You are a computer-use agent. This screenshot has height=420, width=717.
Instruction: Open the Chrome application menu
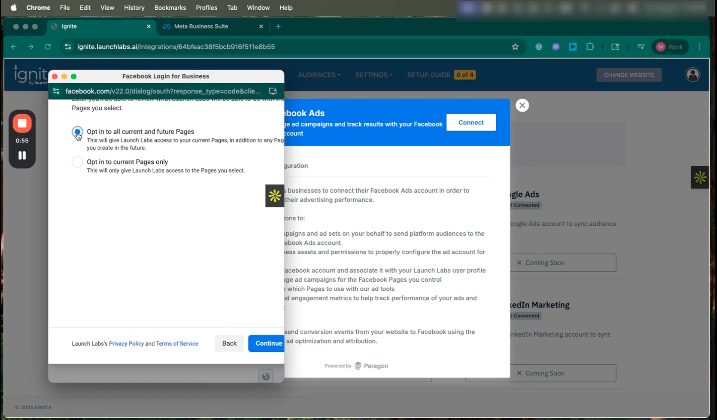38,8
